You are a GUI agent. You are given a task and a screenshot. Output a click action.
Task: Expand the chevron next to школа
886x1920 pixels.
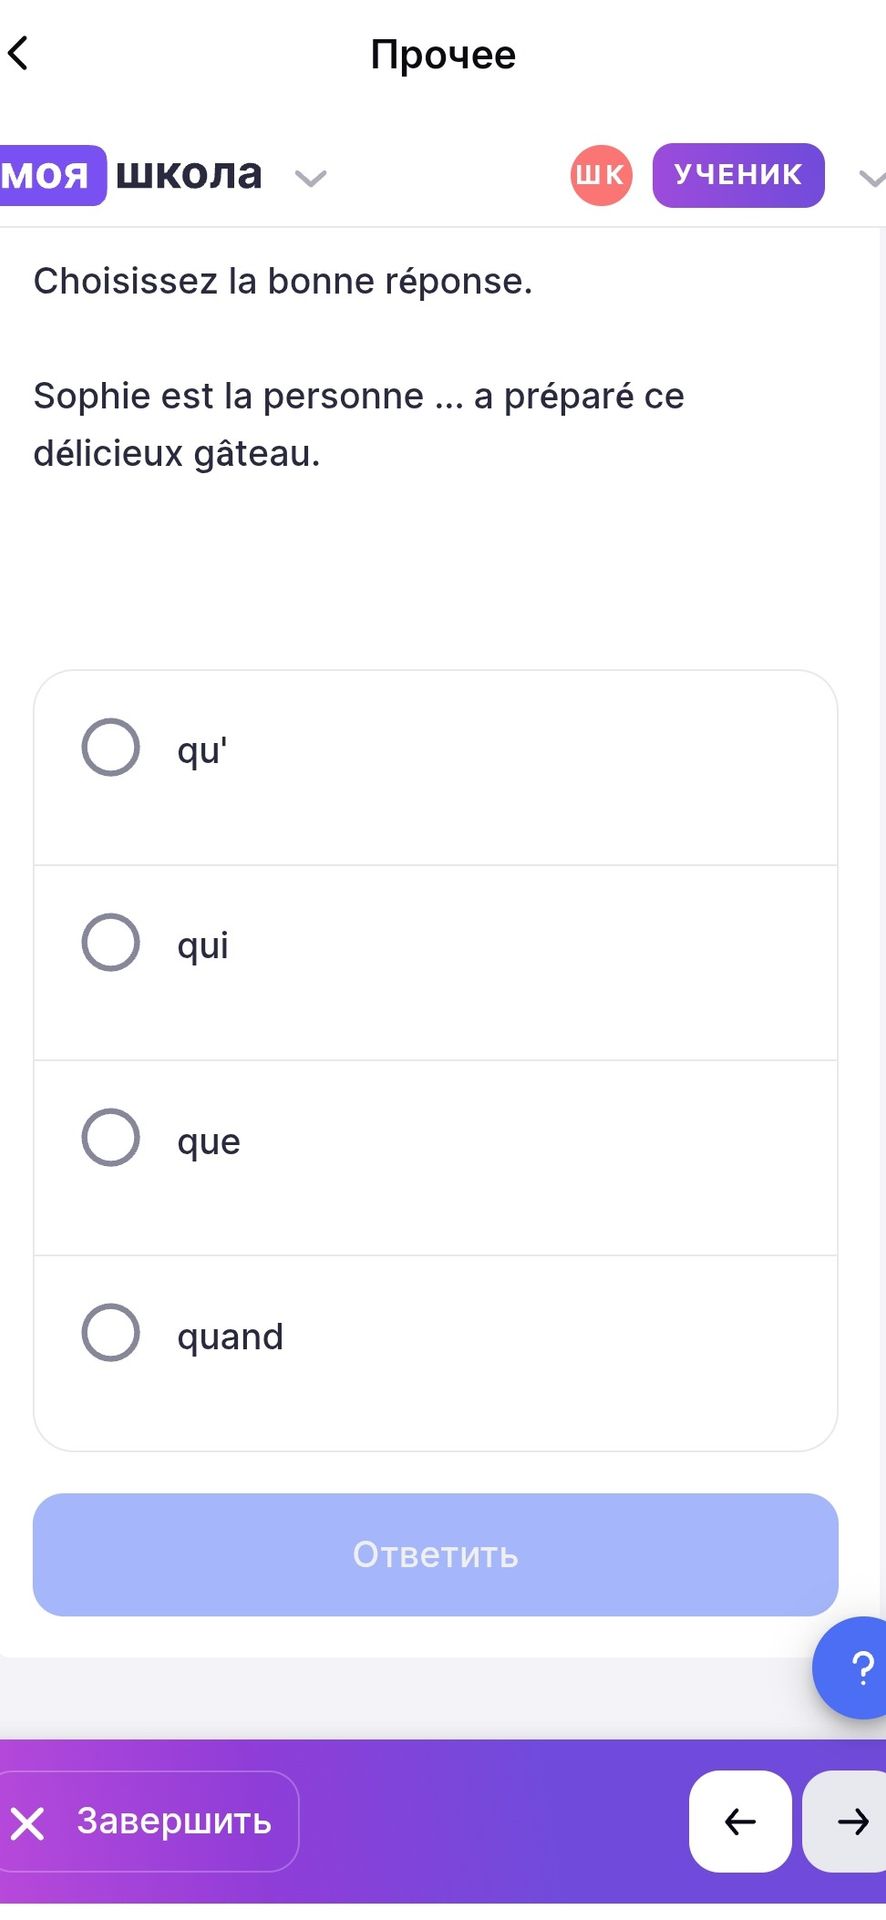tap(311, 178)
